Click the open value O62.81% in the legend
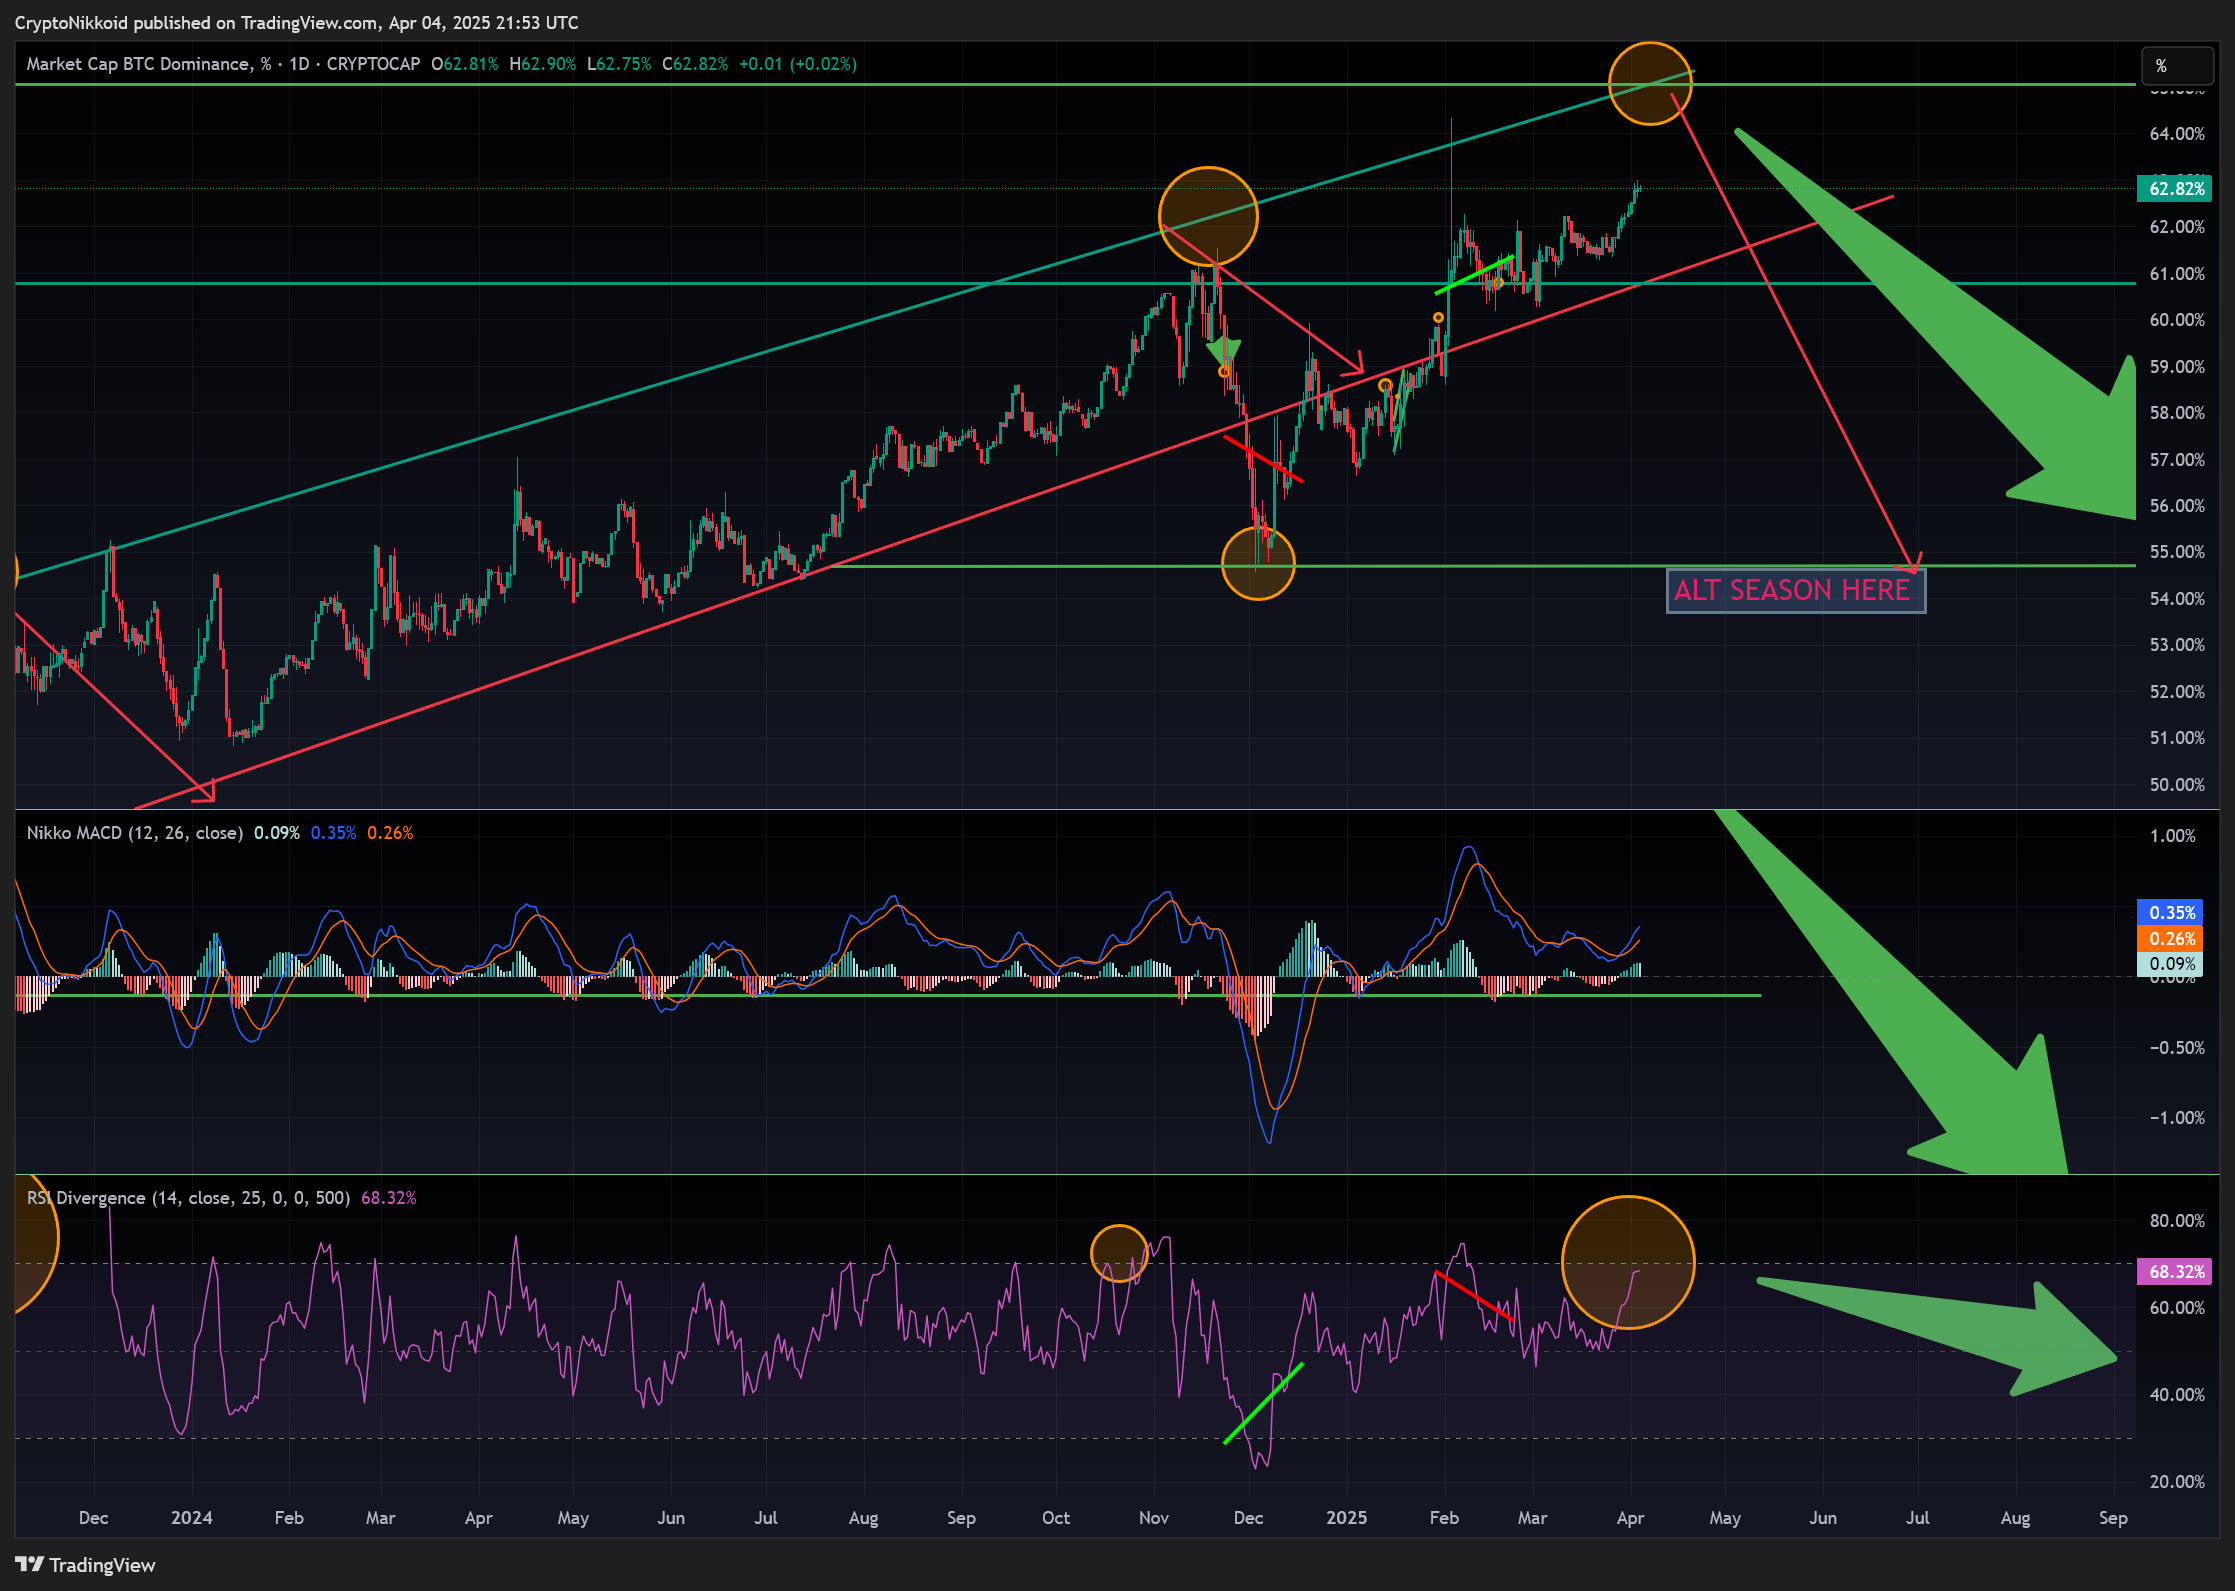 point(465,64)
